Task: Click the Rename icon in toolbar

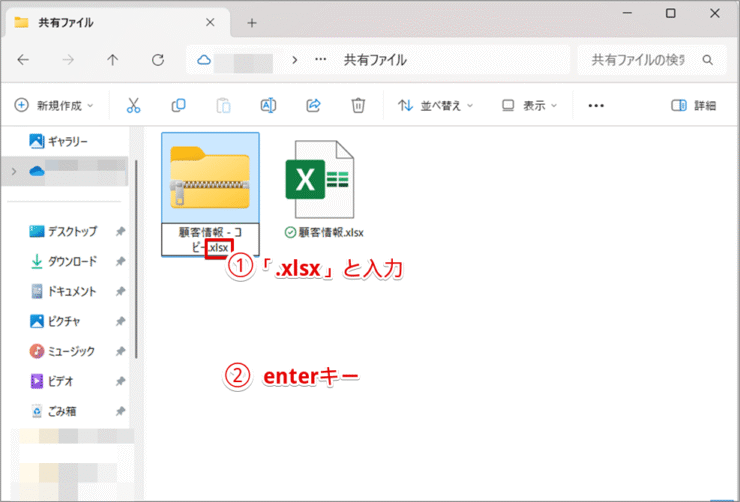Action: (x=268, y=105)
